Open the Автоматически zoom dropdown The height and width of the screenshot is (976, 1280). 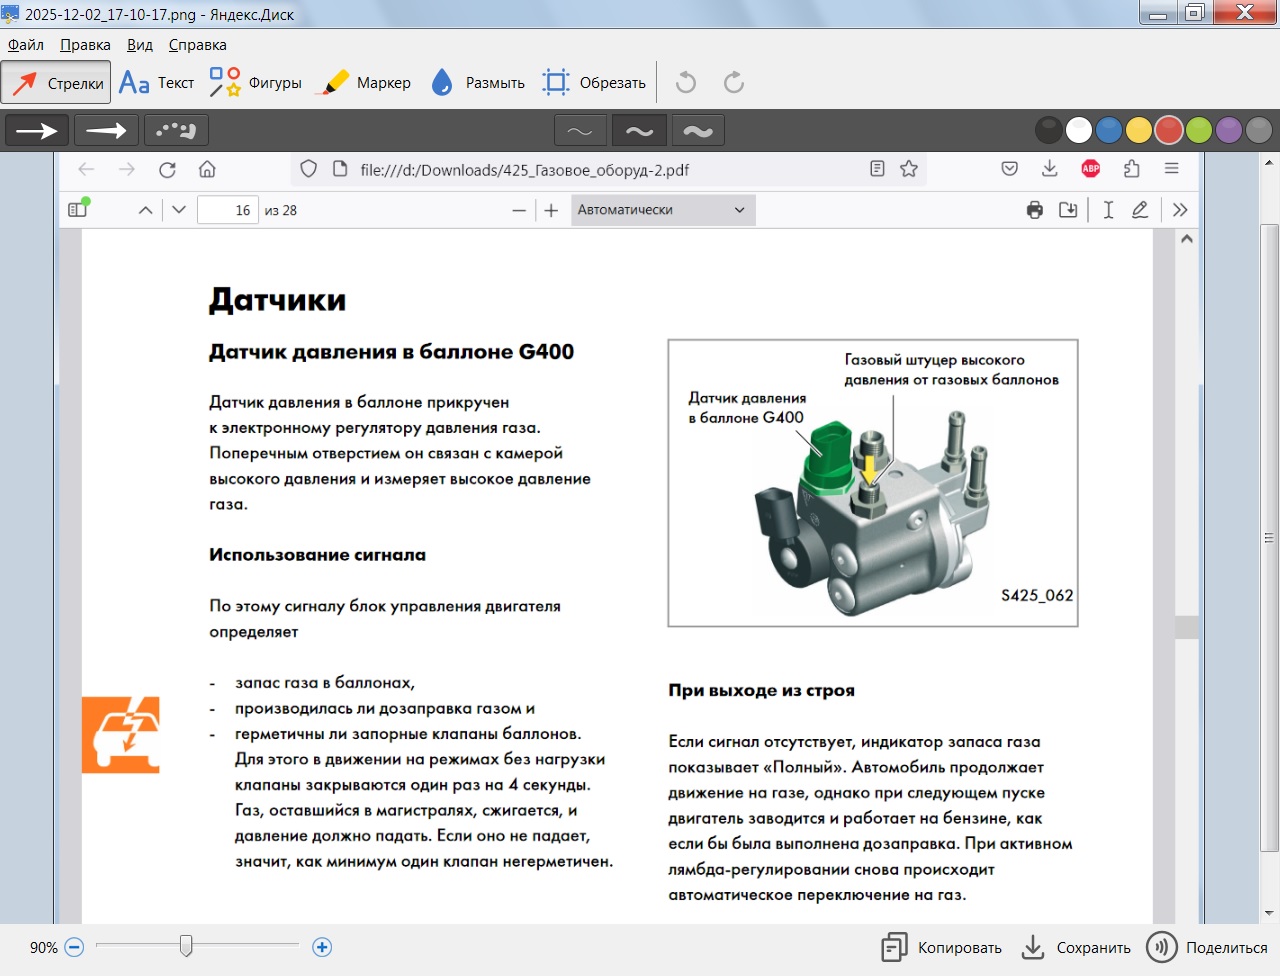tap(662, 210)
